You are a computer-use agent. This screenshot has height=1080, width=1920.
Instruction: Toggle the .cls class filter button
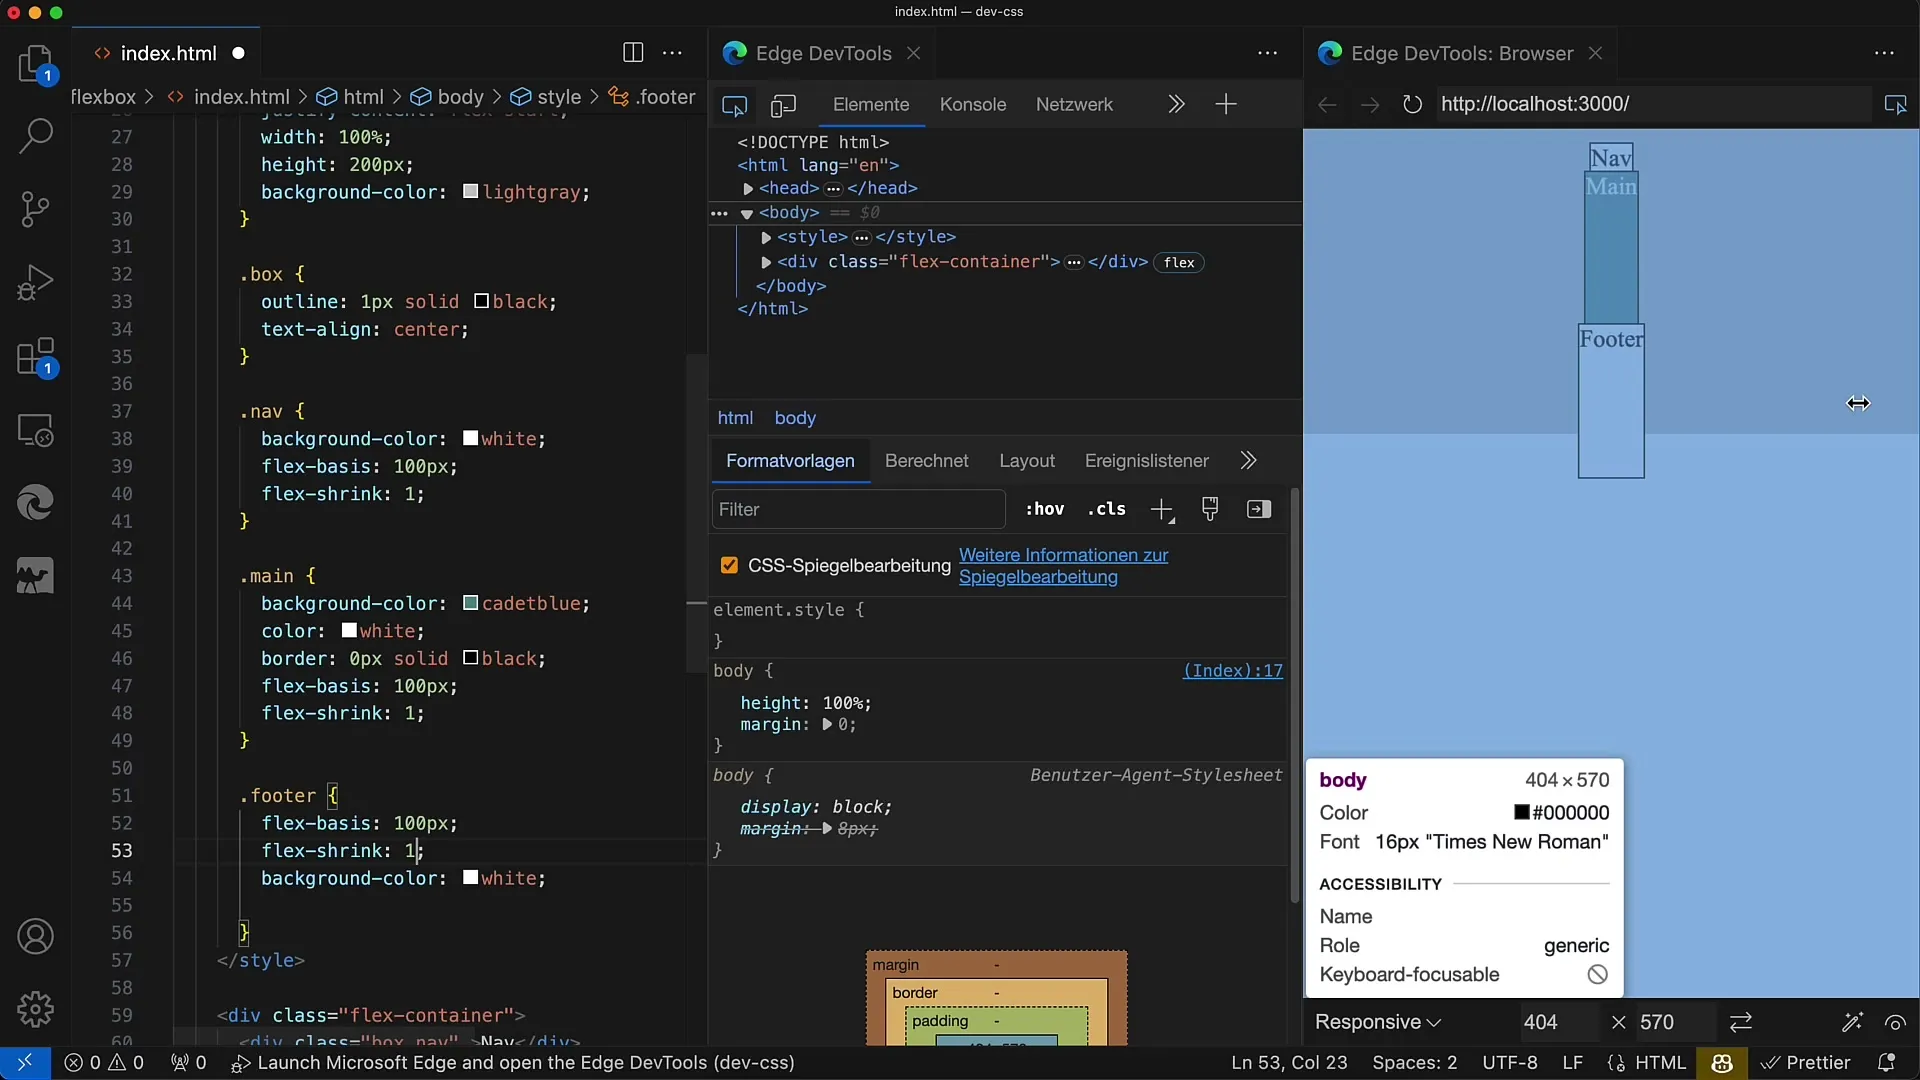pyautogui.click(x=1105, y=509)
